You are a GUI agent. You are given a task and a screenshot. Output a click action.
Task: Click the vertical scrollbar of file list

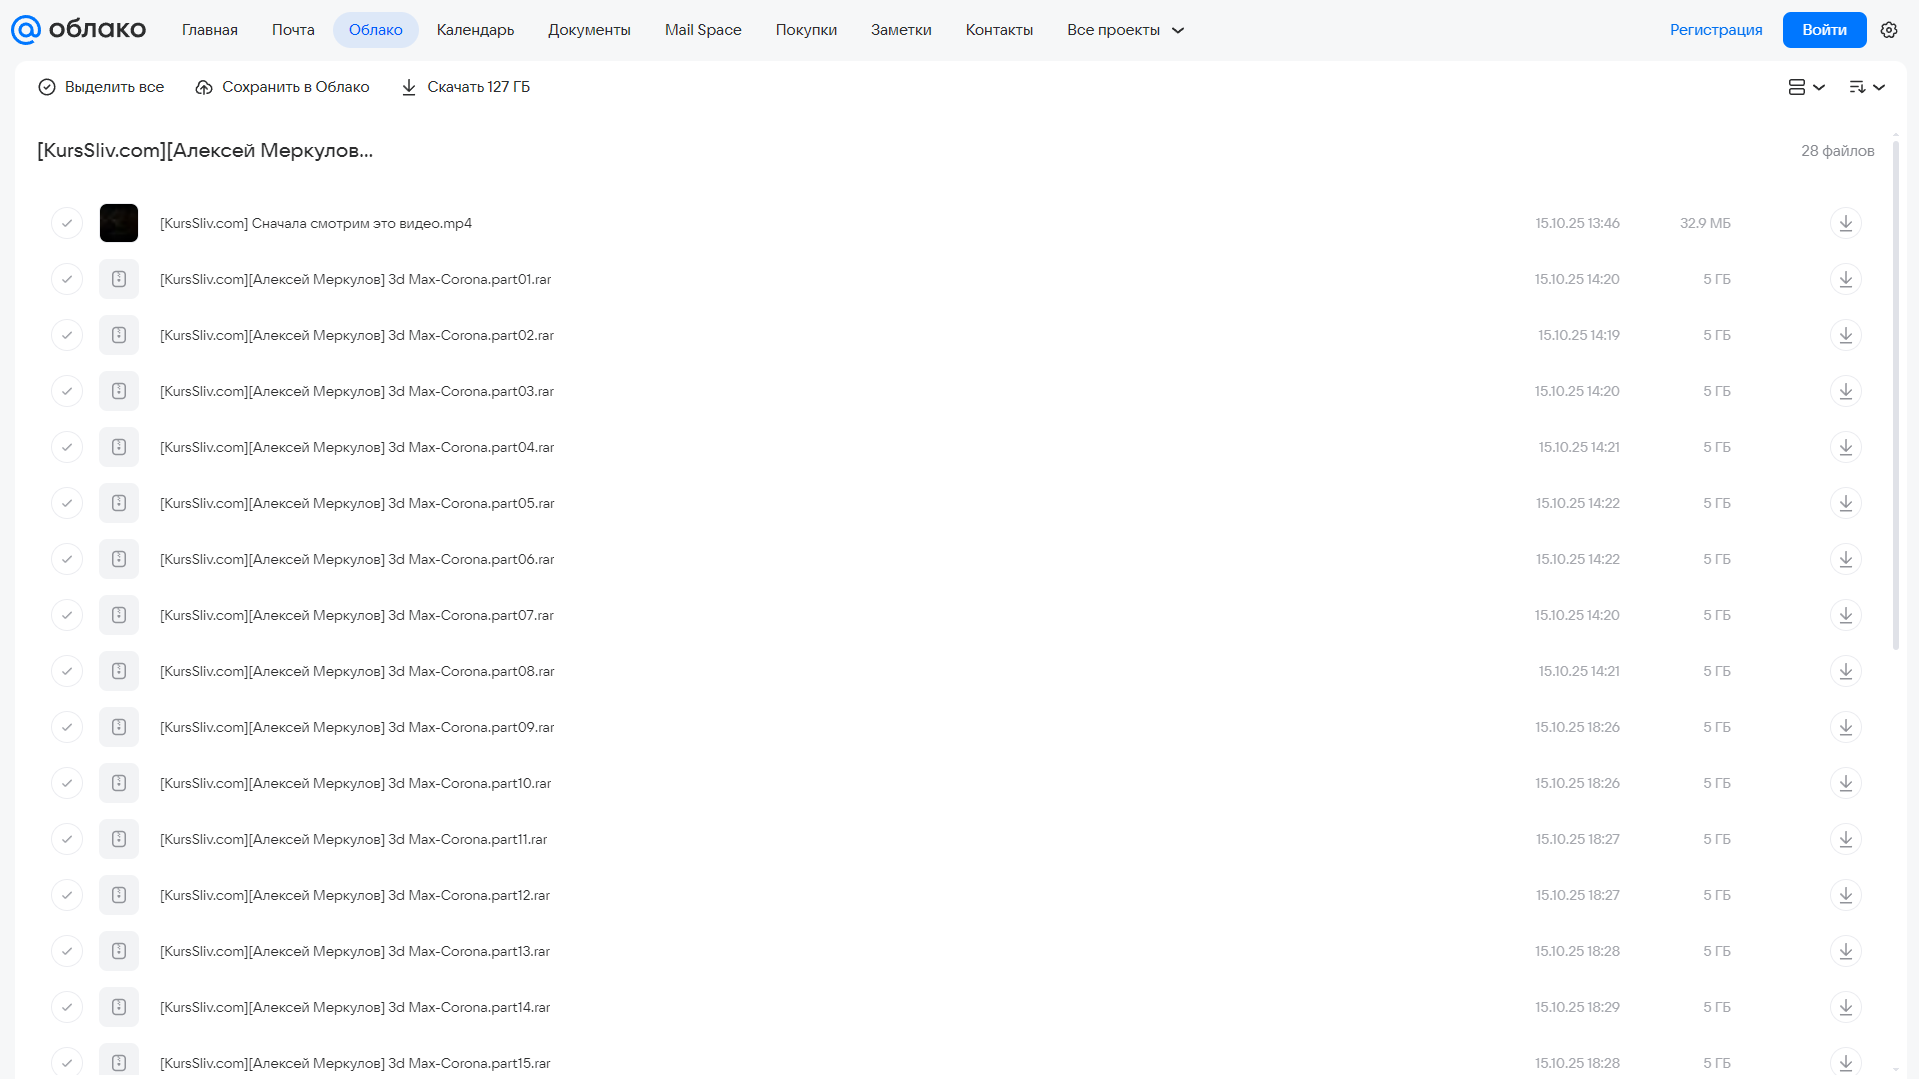coord(1895,395)
